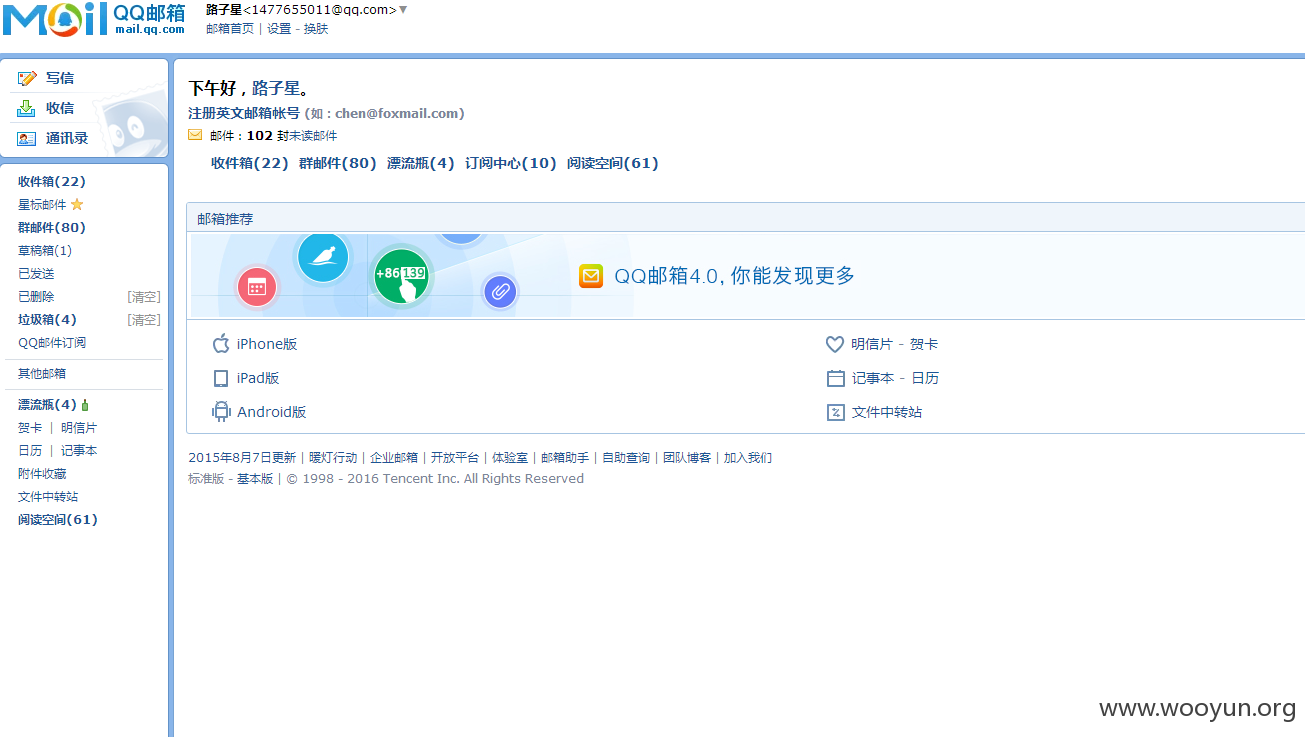Click the Android robot icon

tap(221, 412)
